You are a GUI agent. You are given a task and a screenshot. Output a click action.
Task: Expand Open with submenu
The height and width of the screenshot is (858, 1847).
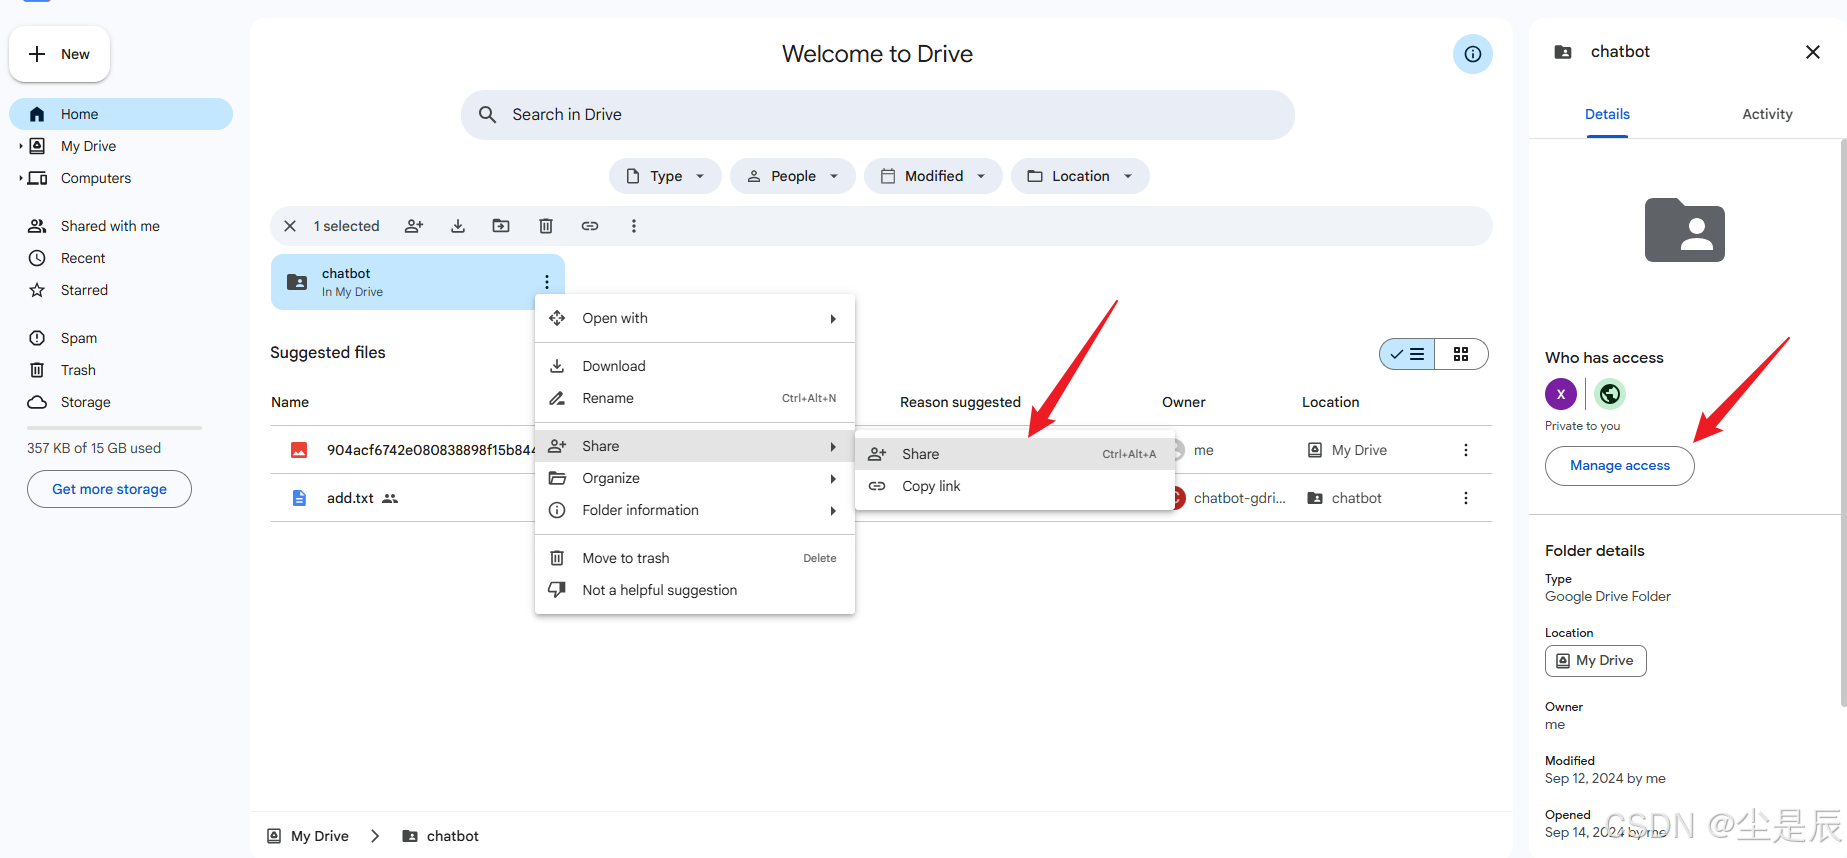[x=695, y=318]
